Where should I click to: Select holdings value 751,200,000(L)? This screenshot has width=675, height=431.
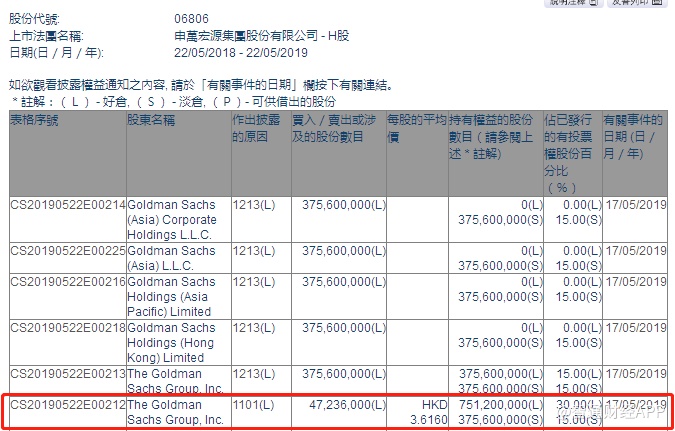(x=501, y=405)
